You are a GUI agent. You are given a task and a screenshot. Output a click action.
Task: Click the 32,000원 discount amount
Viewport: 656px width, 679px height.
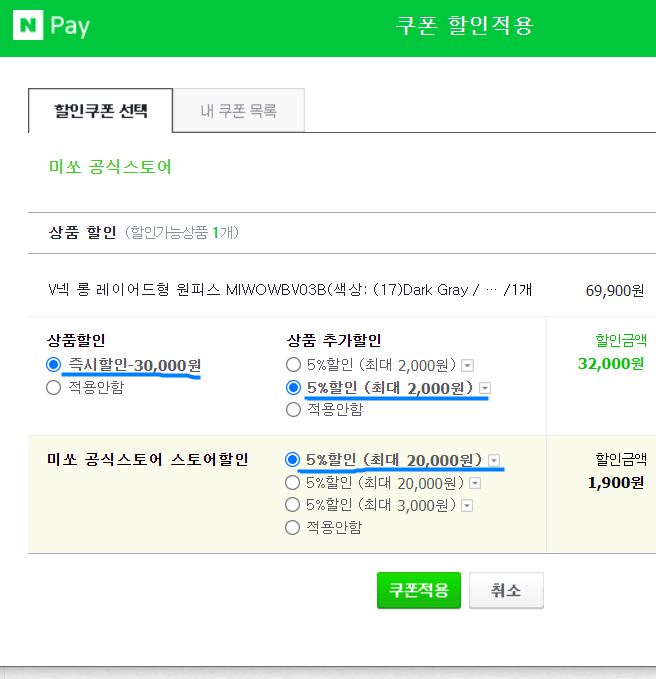click(611, 364)
